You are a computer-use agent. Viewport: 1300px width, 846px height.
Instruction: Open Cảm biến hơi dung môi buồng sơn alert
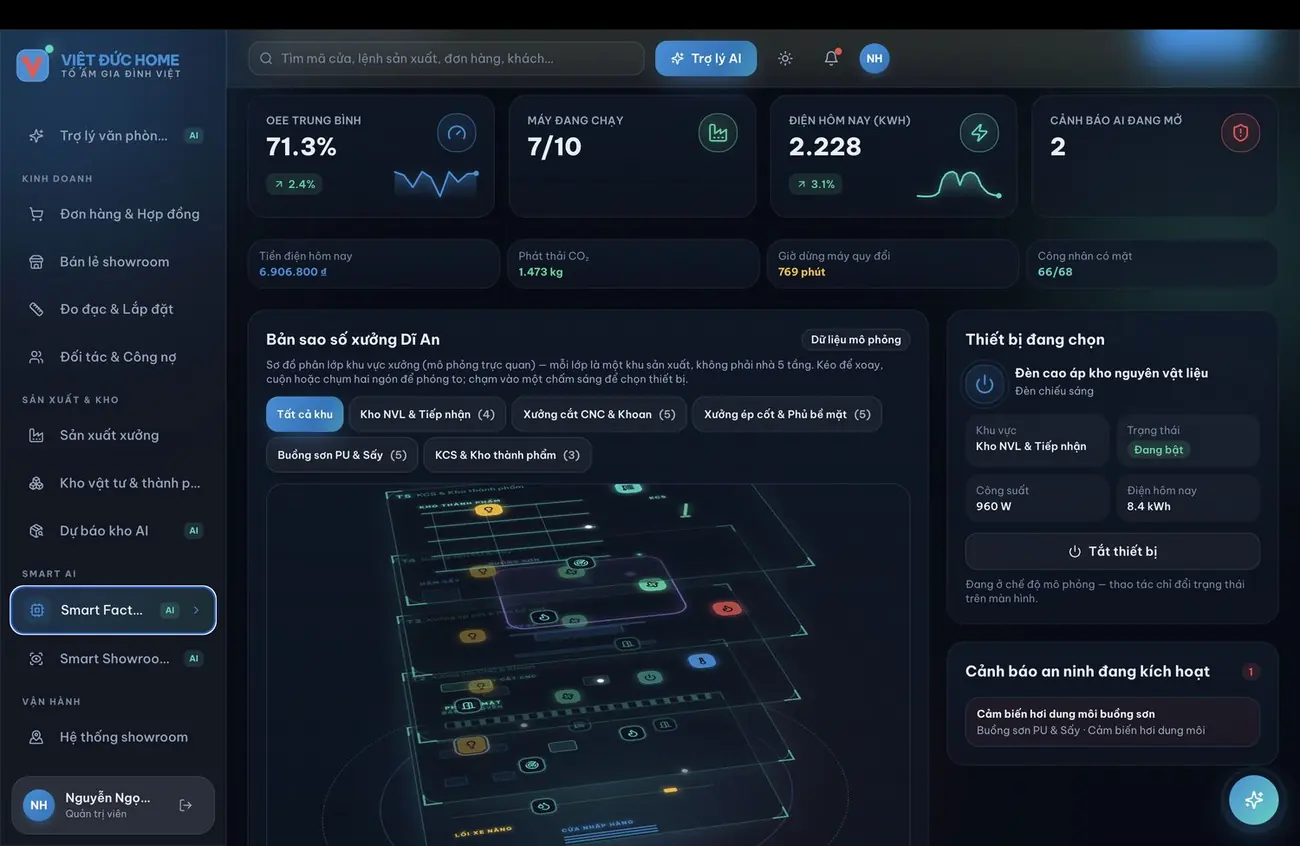(1112, 721)
